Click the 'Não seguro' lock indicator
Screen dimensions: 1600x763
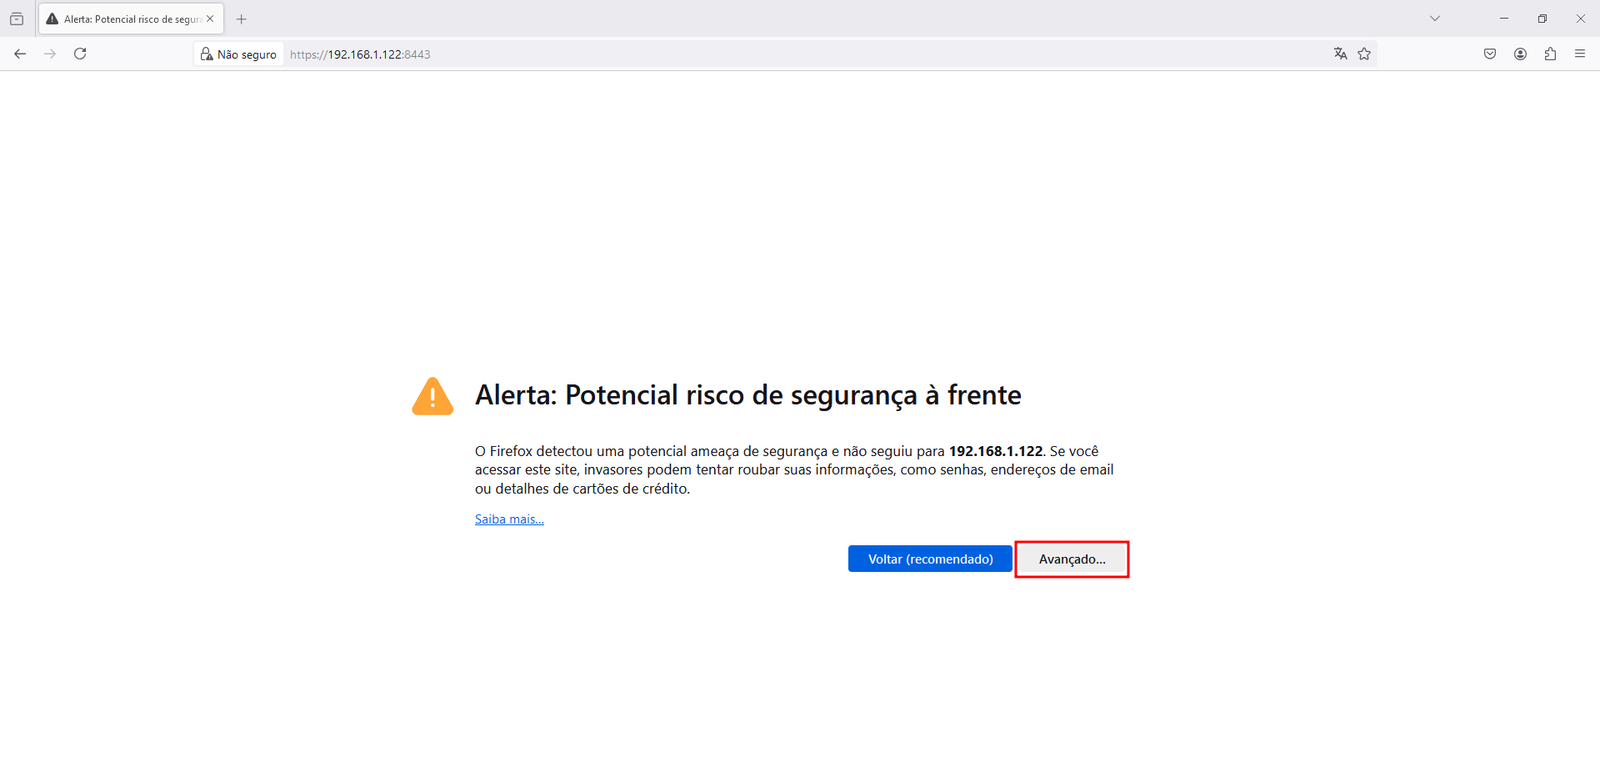239,54
